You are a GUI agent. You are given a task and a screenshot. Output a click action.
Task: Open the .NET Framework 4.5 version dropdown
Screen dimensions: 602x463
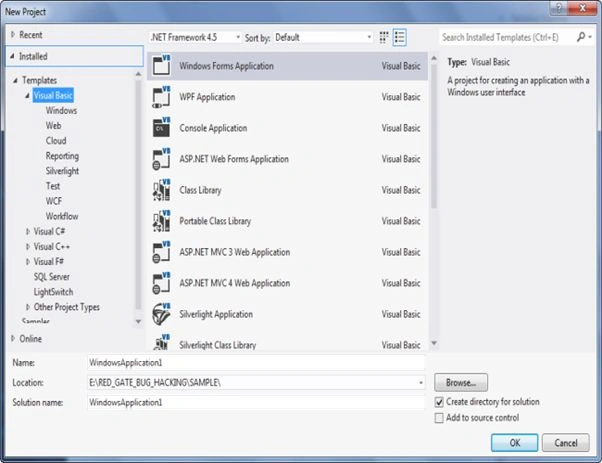coord(195,37)
